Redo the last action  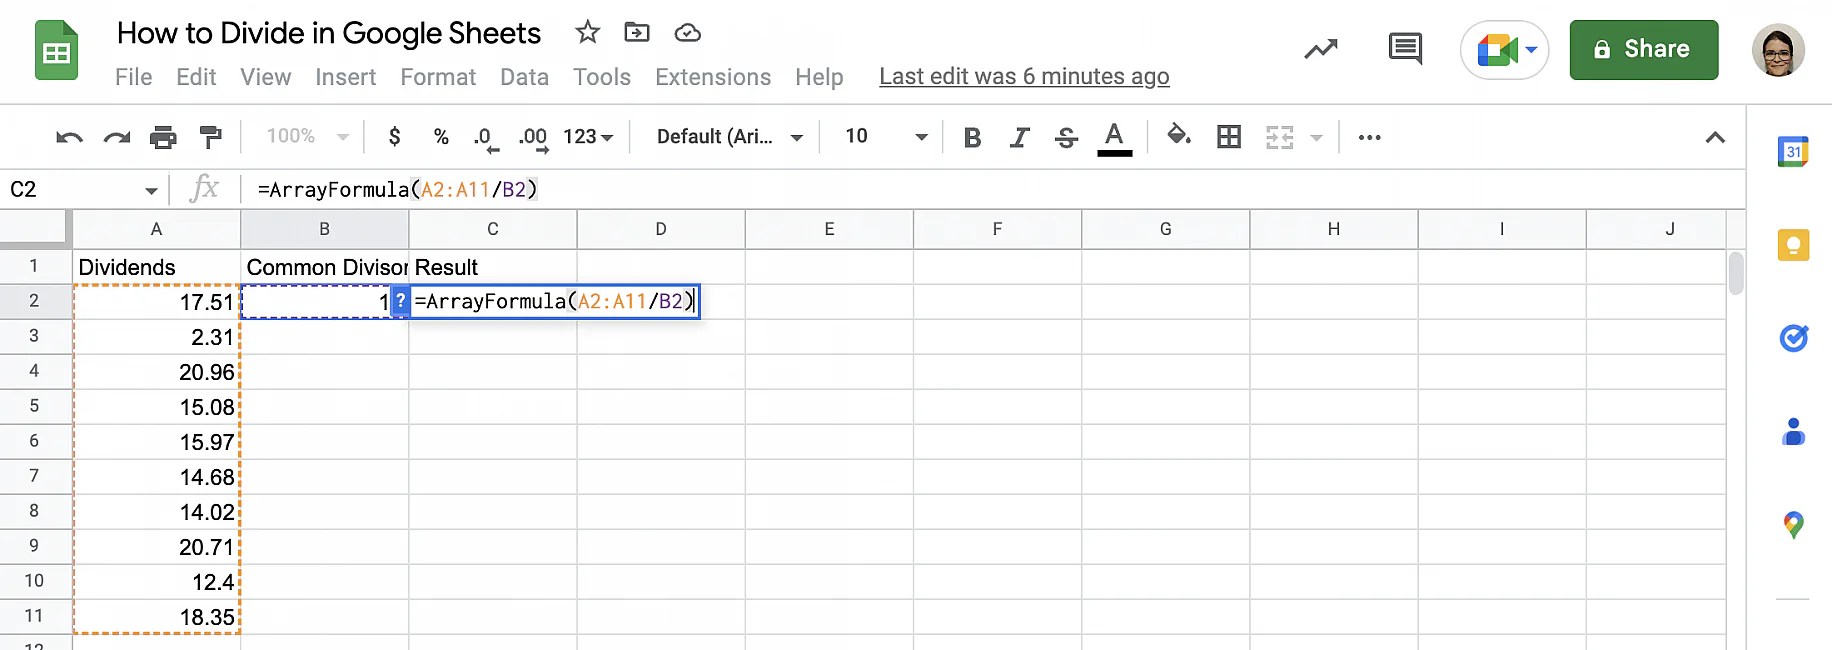(x=117, y=137)
